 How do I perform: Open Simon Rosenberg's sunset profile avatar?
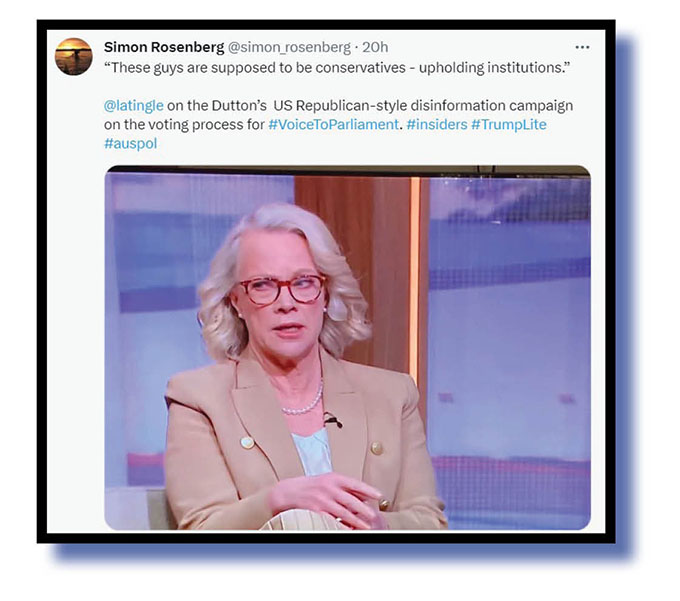click(74, 56)
